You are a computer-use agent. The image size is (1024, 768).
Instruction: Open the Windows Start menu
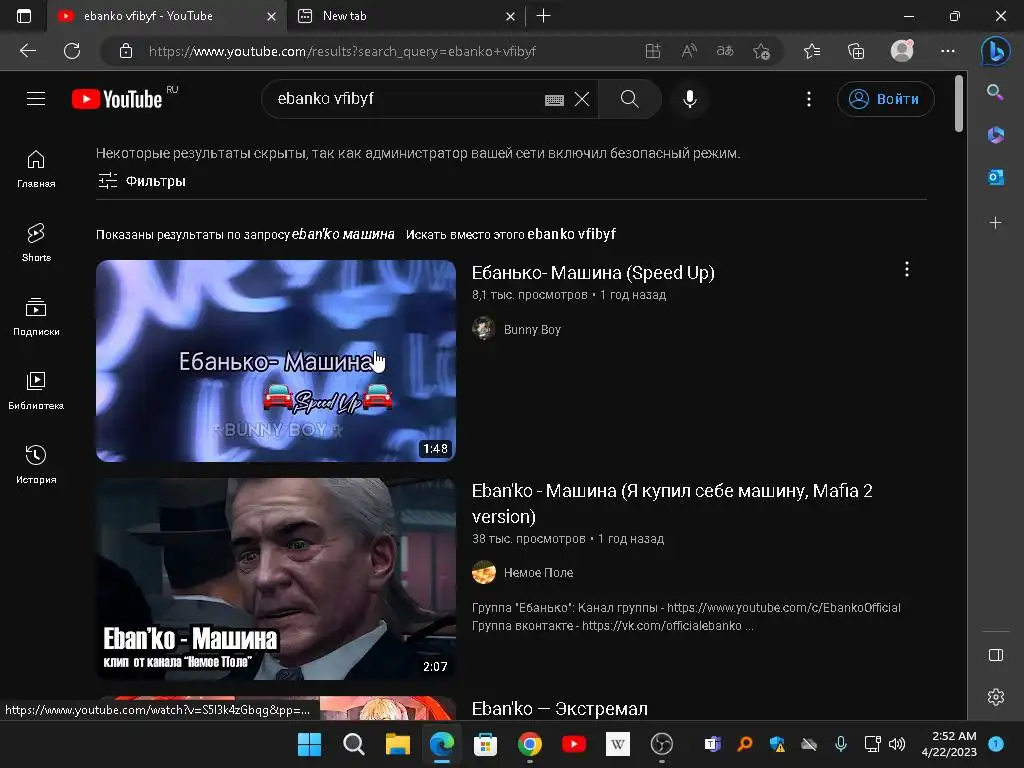(309, 744)
